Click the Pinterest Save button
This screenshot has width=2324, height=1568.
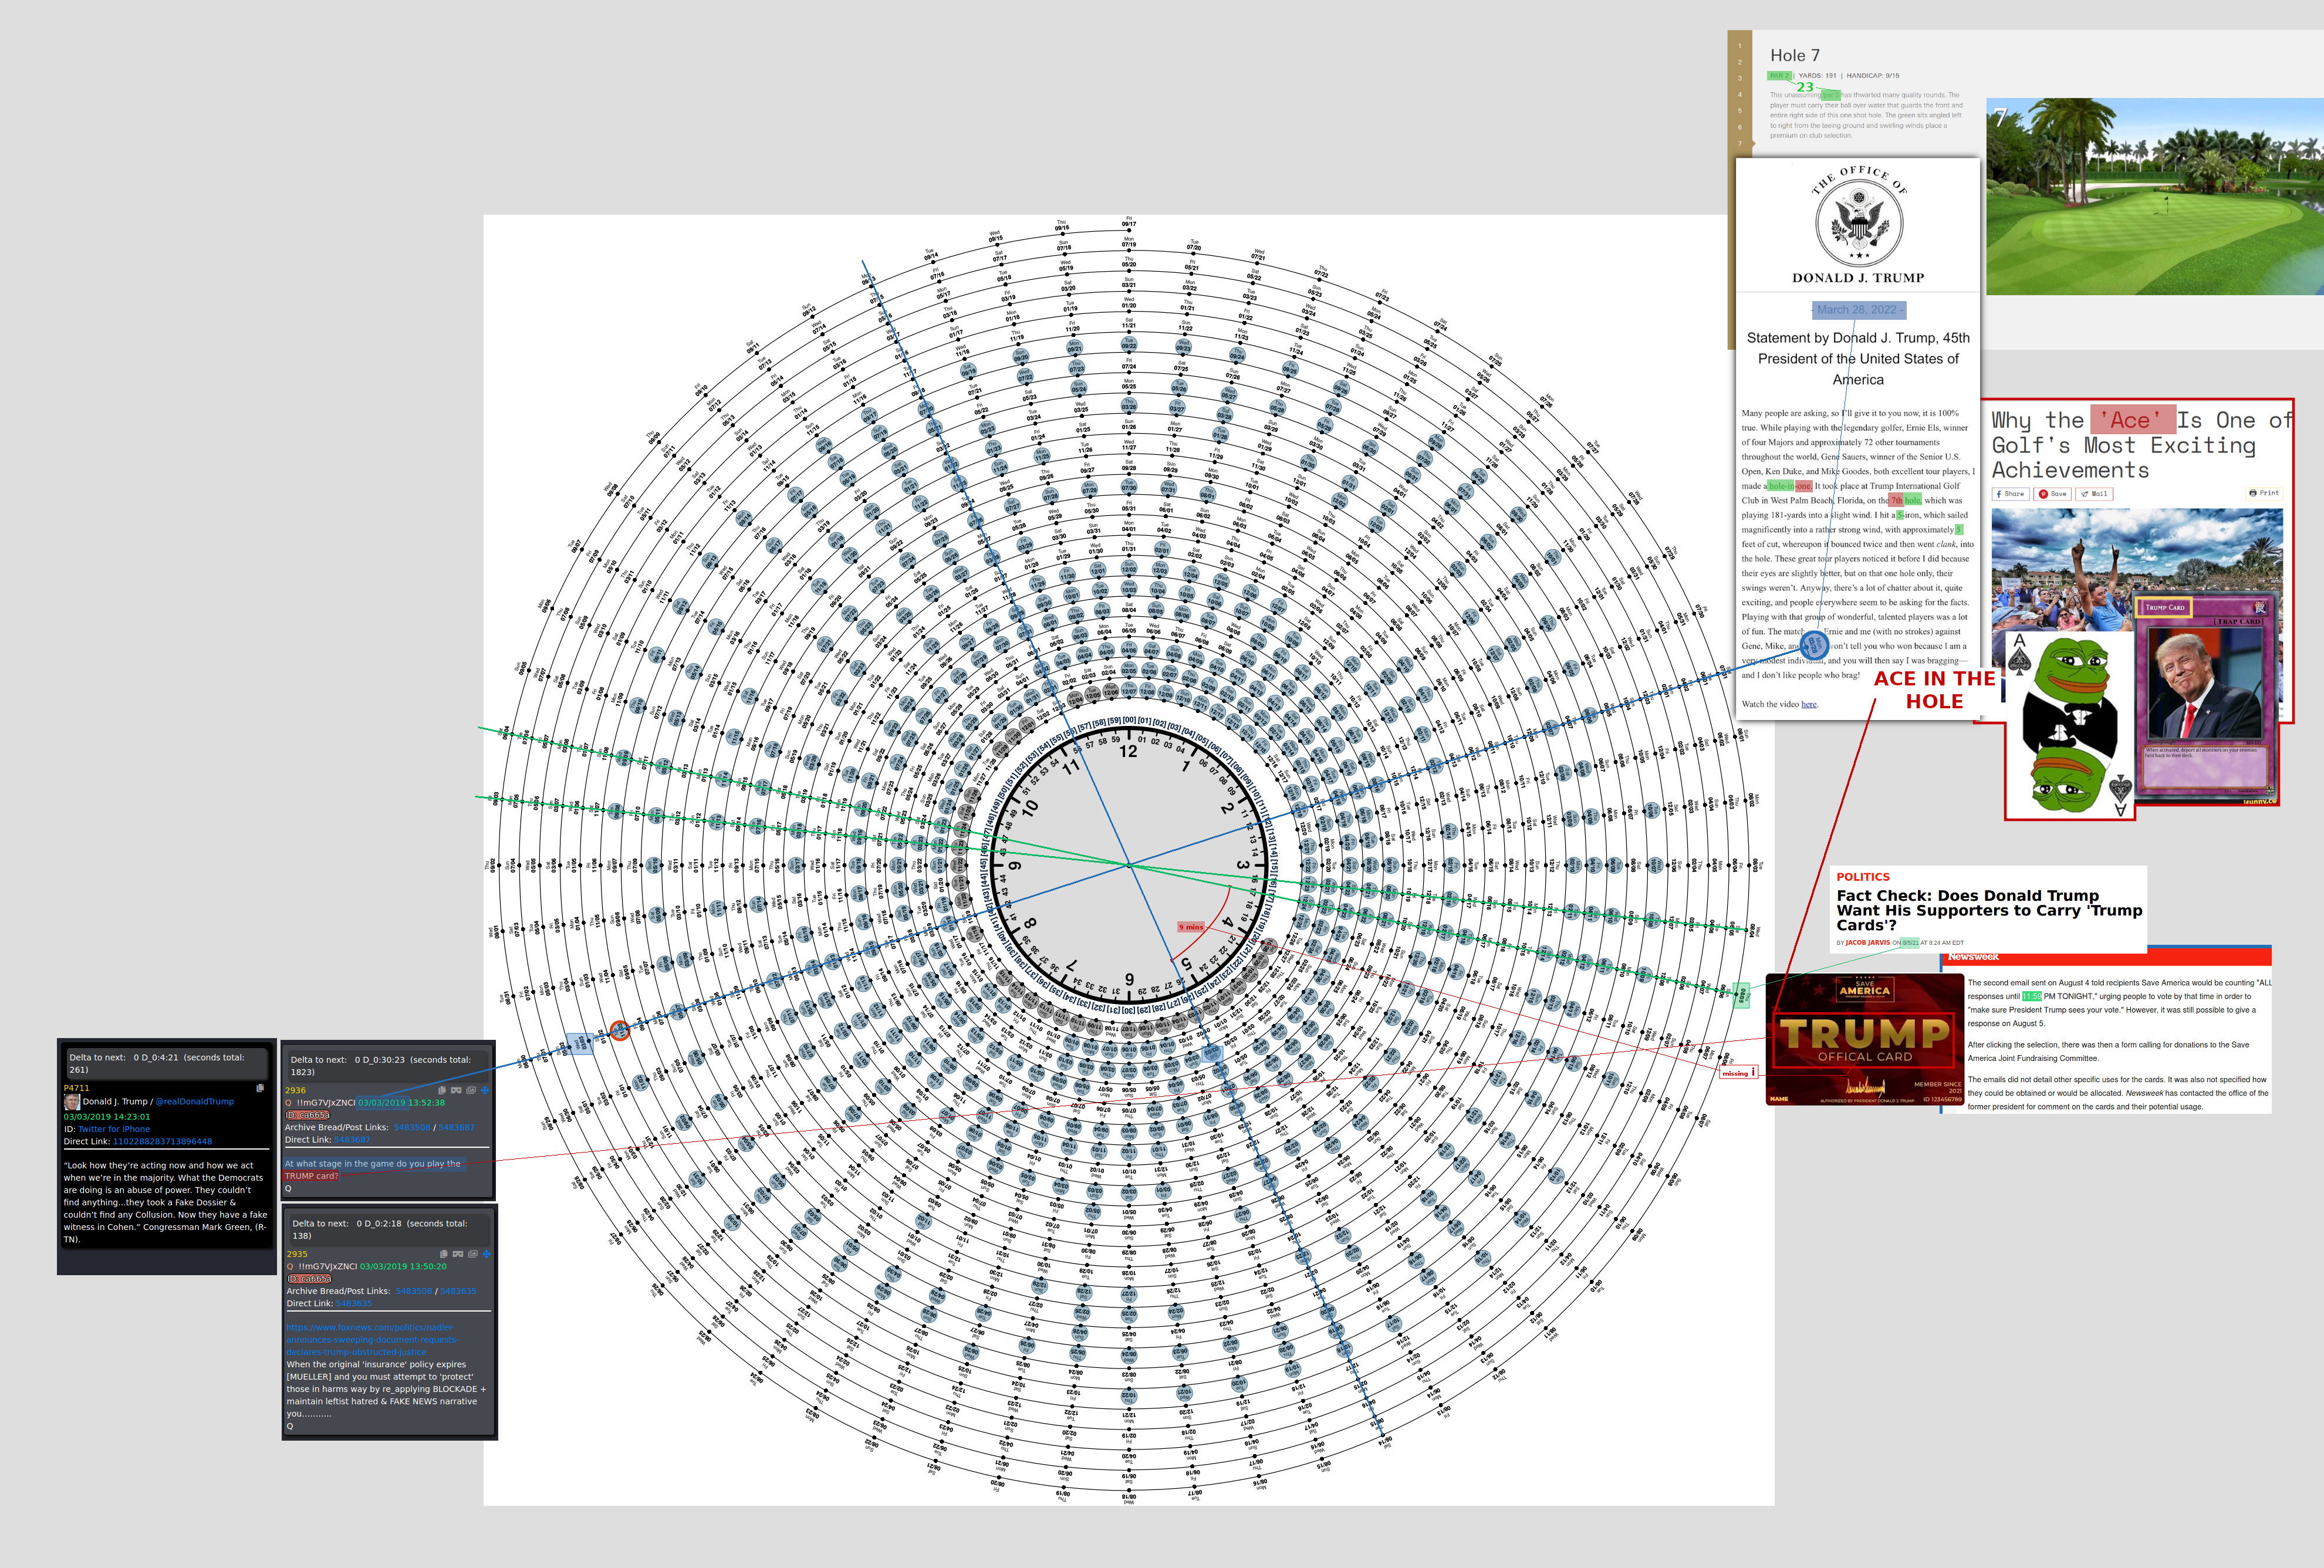click(x=2053, y=494)
